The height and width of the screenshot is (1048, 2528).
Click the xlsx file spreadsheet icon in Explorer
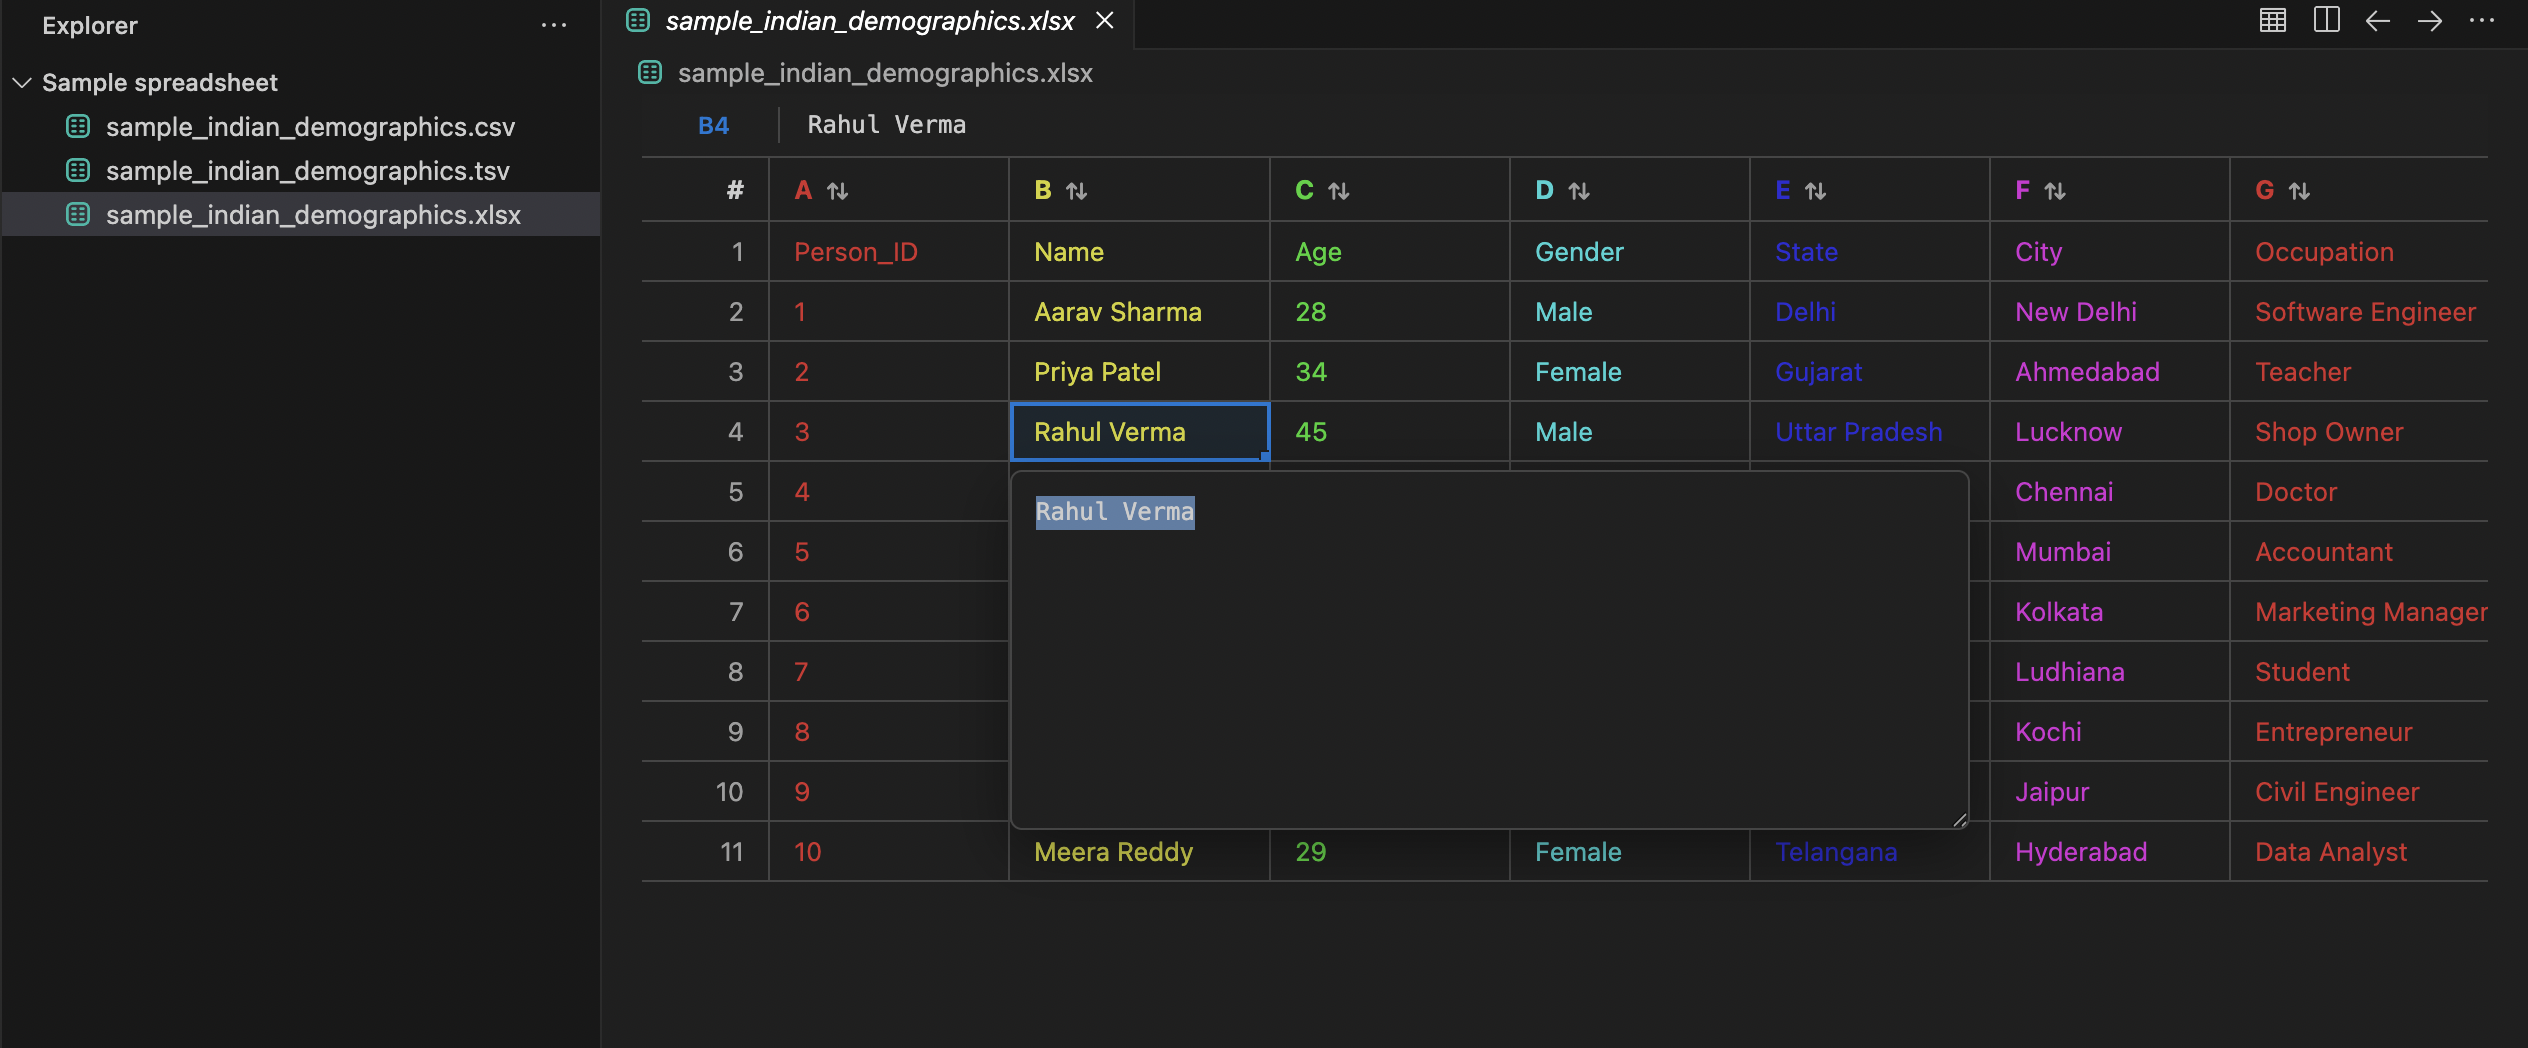[78, 214]
